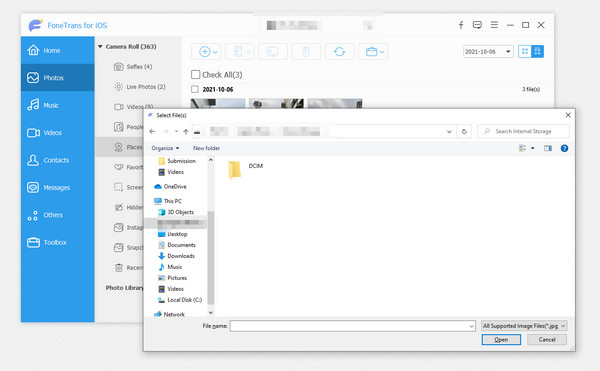Click the Forward arrow in file dialog
This screenshot has width=600, height=371.
166,132
